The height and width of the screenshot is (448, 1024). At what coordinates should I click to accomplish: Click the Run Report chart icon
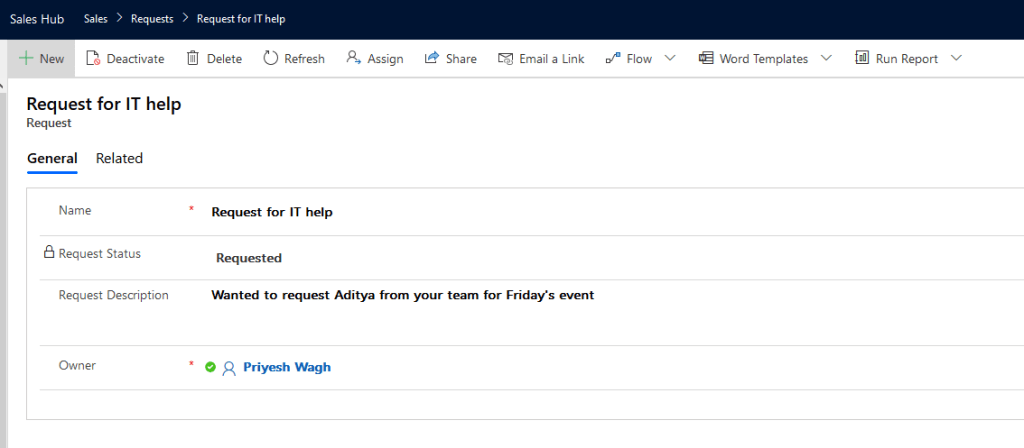pyautogui.click(x=862, y=58)
